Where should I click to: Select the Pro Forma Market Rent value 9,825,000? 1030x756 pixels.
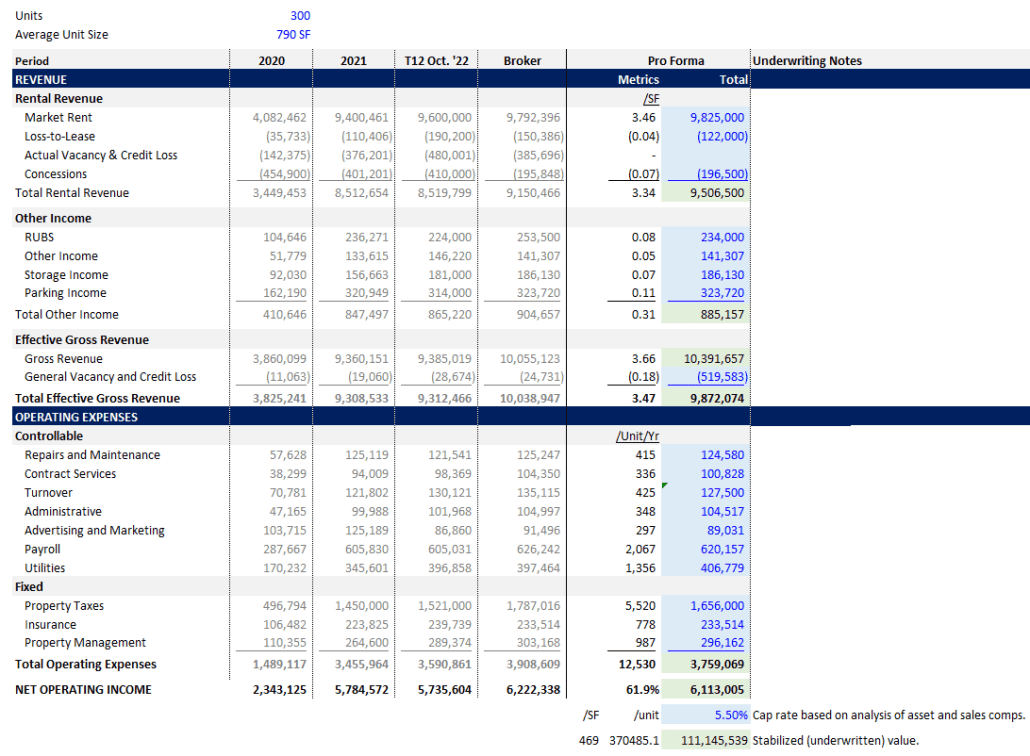[x=717, y=117]
